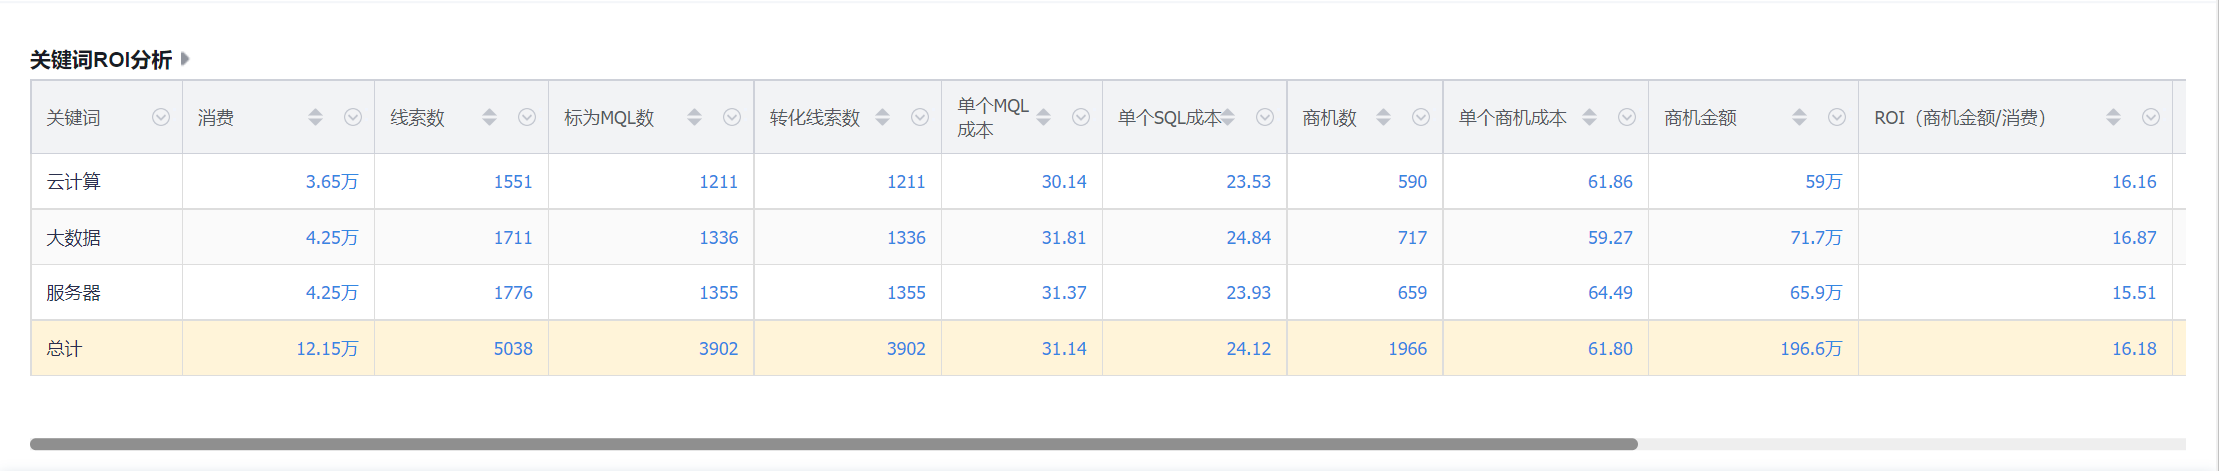Open the 关键词 column dropdown menu
The width and height of the screenshot is (2219, 471).
[x=161, y=117]
